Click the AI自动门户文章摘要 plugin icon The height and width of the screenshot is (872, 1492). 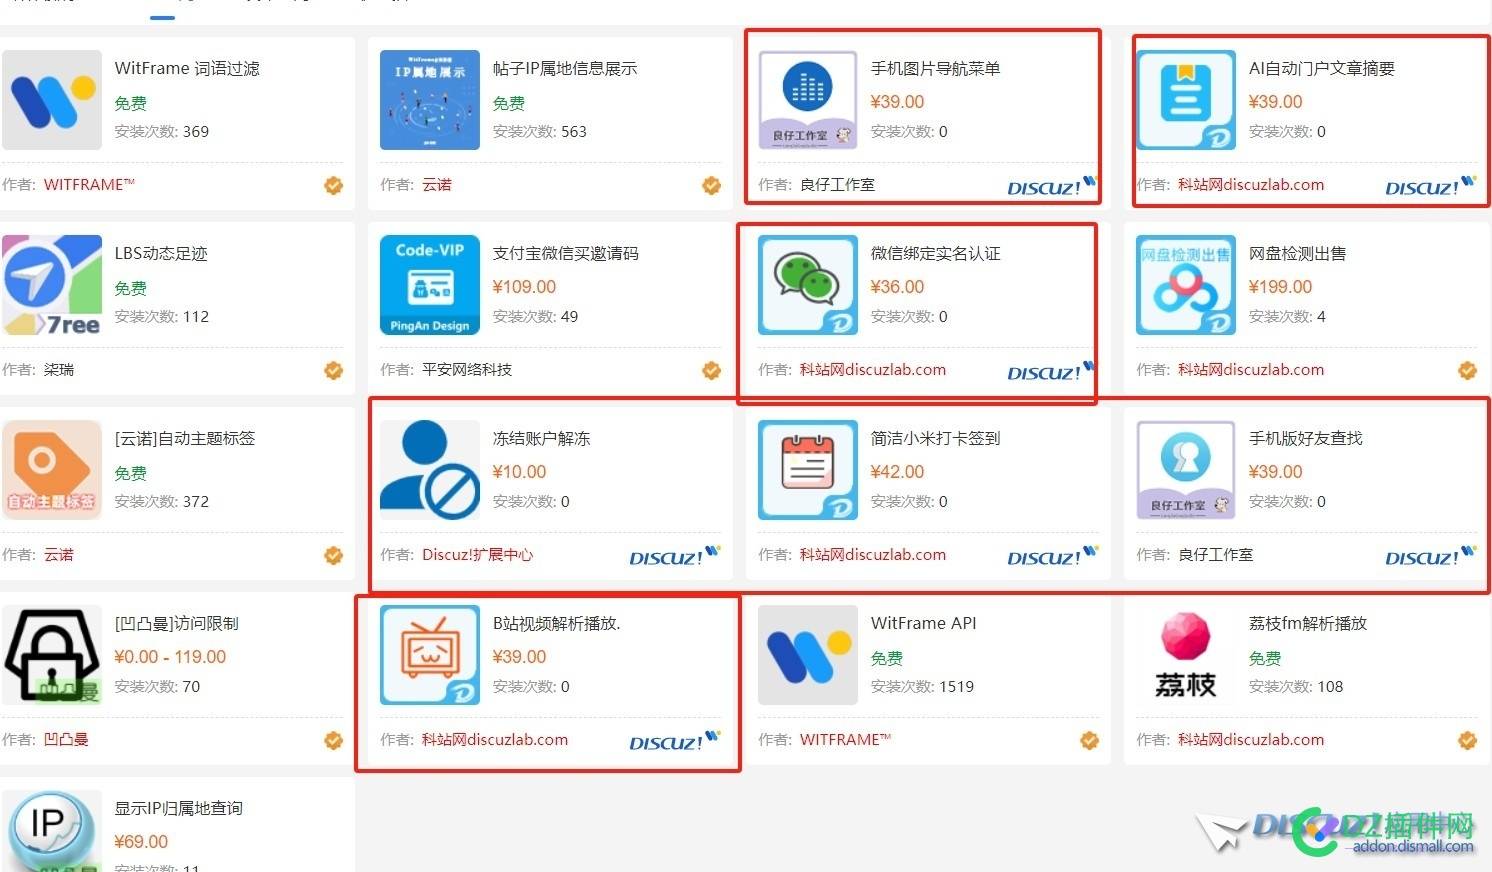1186,100
